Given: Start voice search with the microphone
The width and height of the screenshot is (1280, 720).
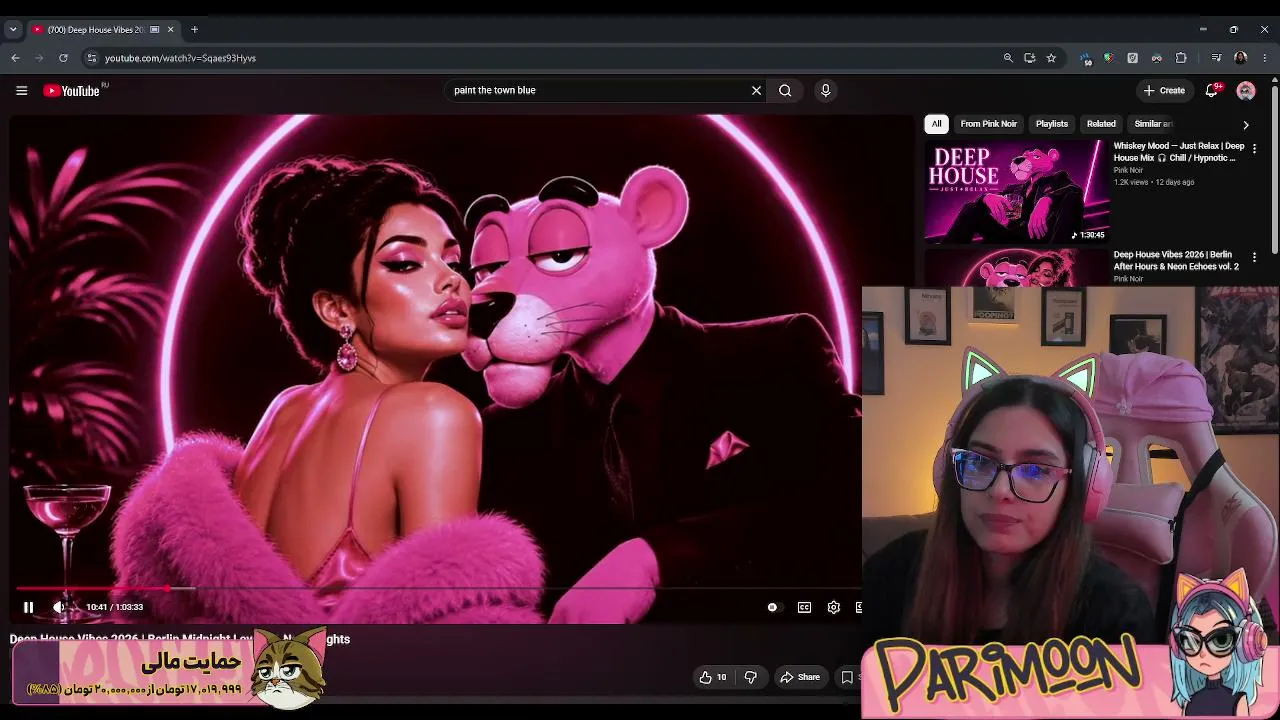Looking at the screenshot, I should tap(825, 91).
